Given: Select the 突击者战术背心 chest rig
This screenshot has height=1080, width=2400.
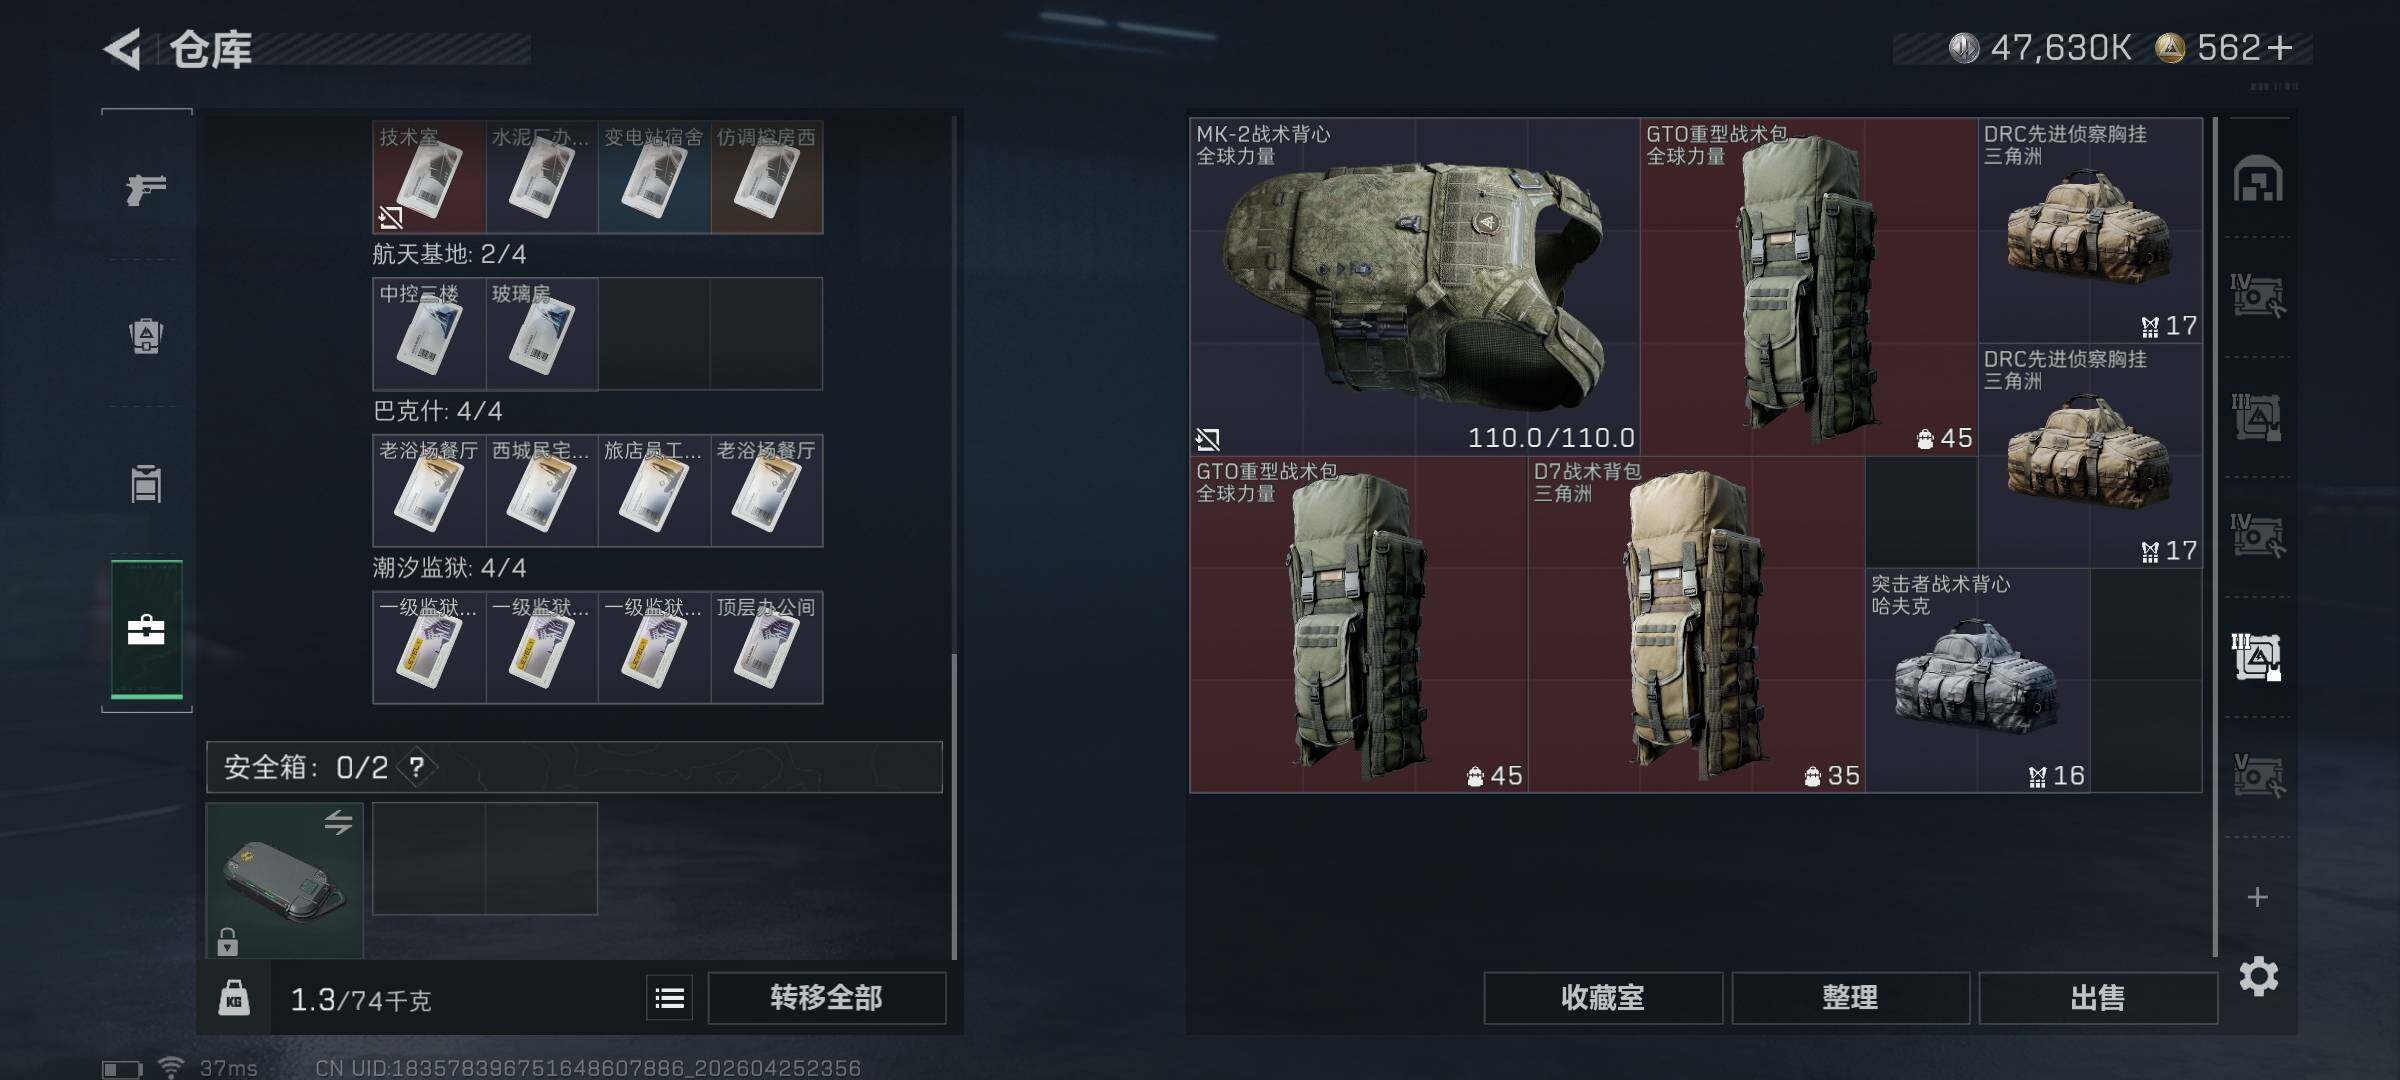Looking at the screenshot, I should click(x=1977, y=681).
